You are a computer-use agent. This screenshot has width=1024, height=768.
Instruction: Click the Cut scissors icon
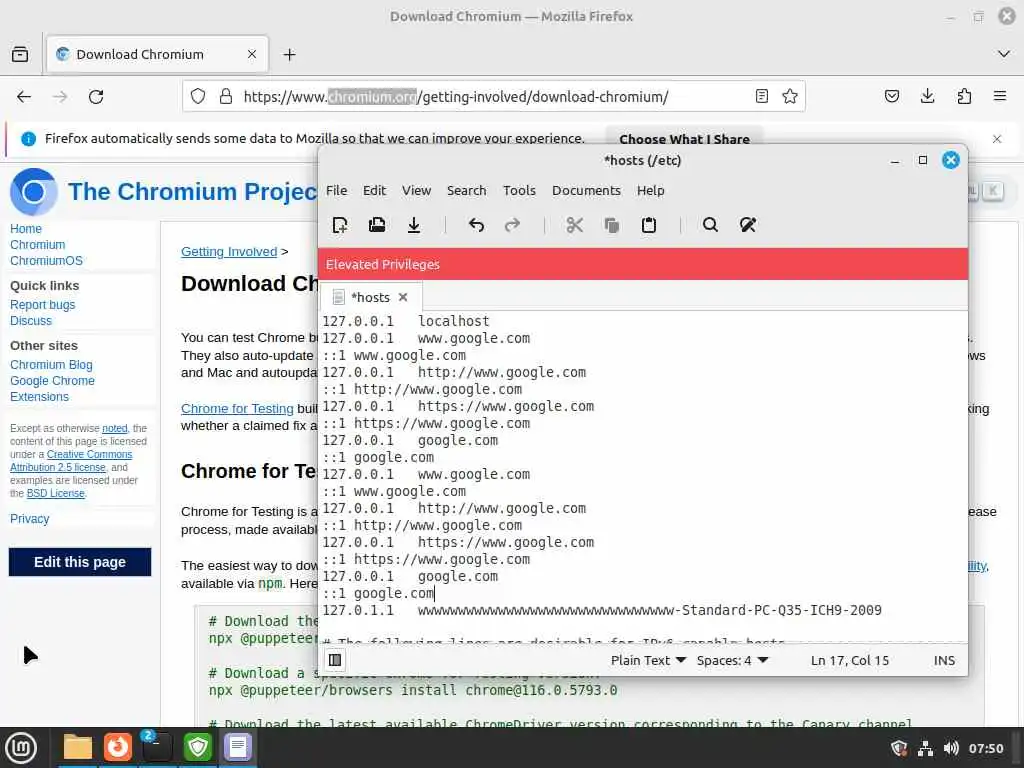coord(575,225)
